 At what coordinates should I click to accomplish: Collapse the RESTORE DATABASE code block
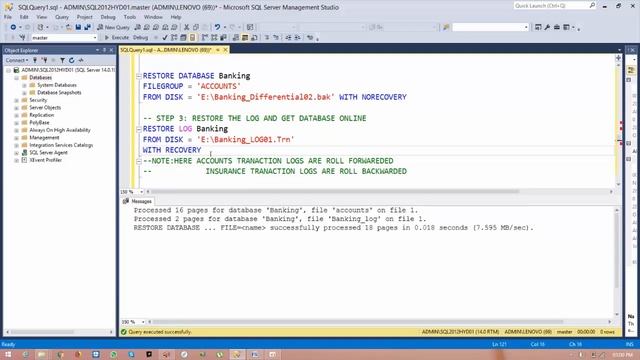139,76
